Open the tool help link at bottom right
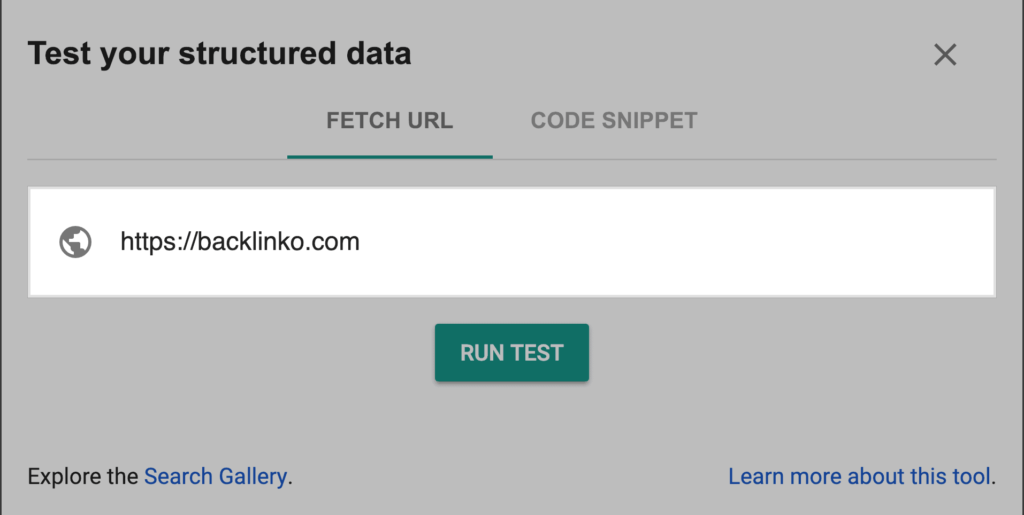Image resolution: width=1024 pixels, height=515 pixels. (860, 476)
